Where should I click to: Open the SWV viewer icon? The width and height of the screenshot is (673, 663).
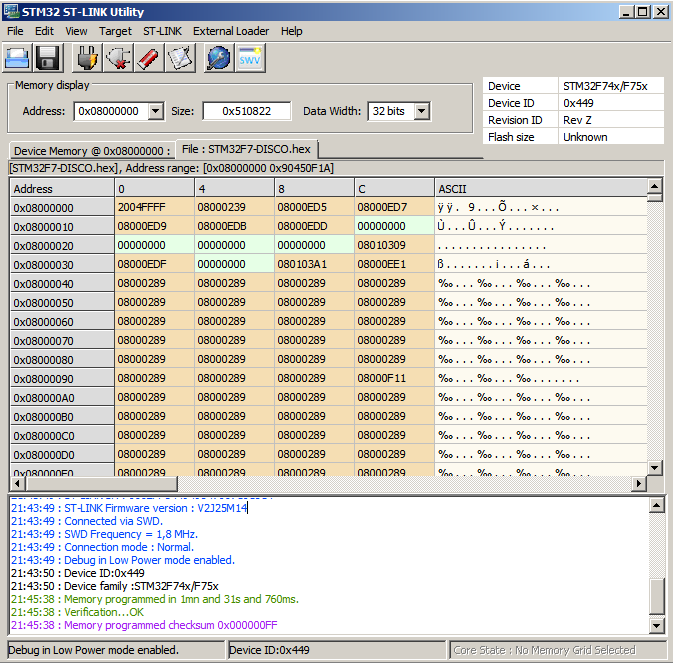point(249,58)
